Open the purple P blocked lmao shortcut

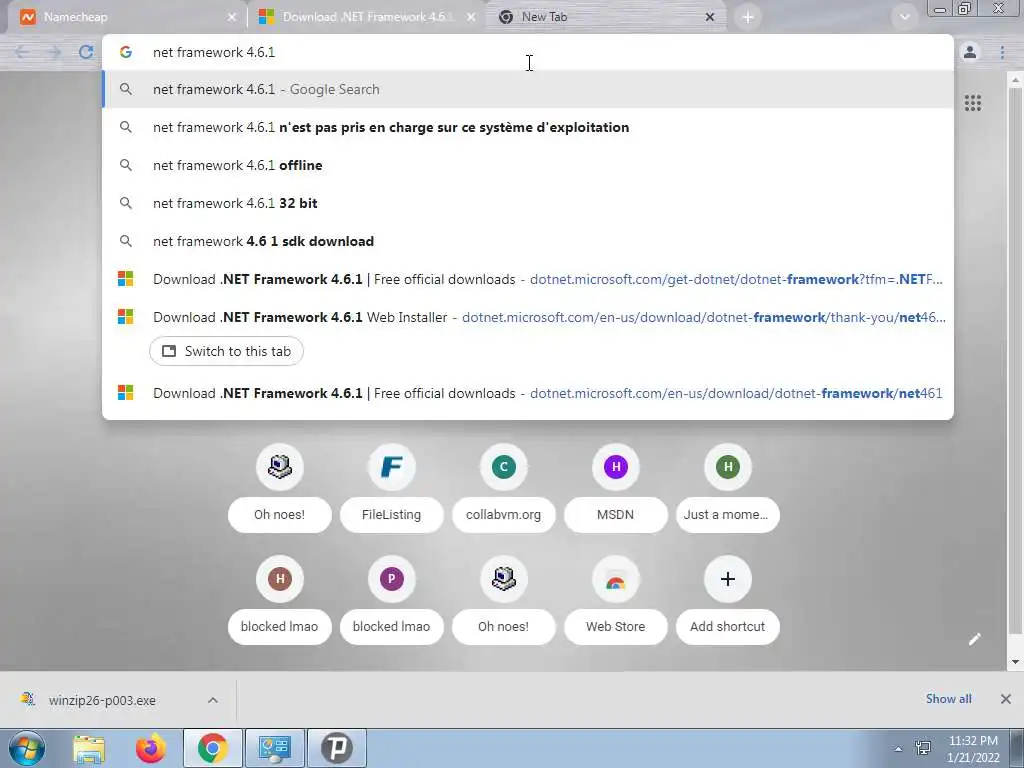[x=391, y=579]
